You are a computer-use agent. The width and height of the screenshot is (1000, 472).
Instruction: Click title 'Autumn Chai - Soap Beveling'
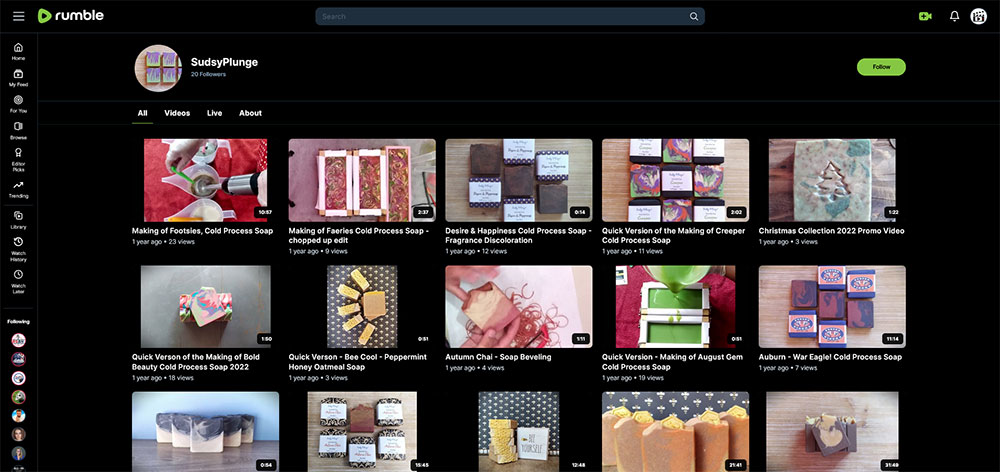[x=498, y=357]
